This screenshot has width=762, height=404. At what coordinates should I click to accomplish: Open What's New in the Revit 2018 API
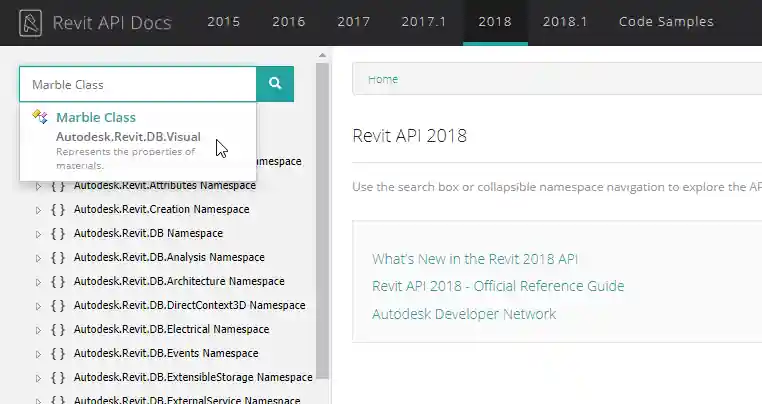(475, 259)
